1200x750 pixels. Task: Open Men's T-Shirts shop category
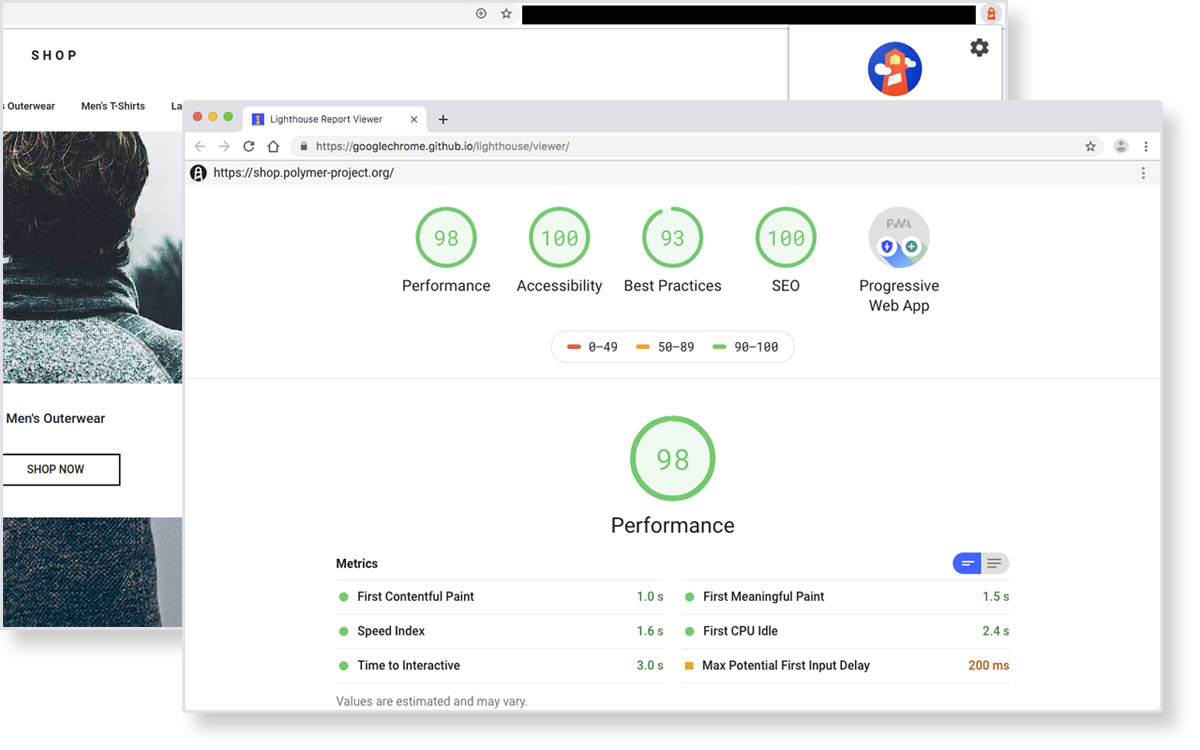[113, 106]
